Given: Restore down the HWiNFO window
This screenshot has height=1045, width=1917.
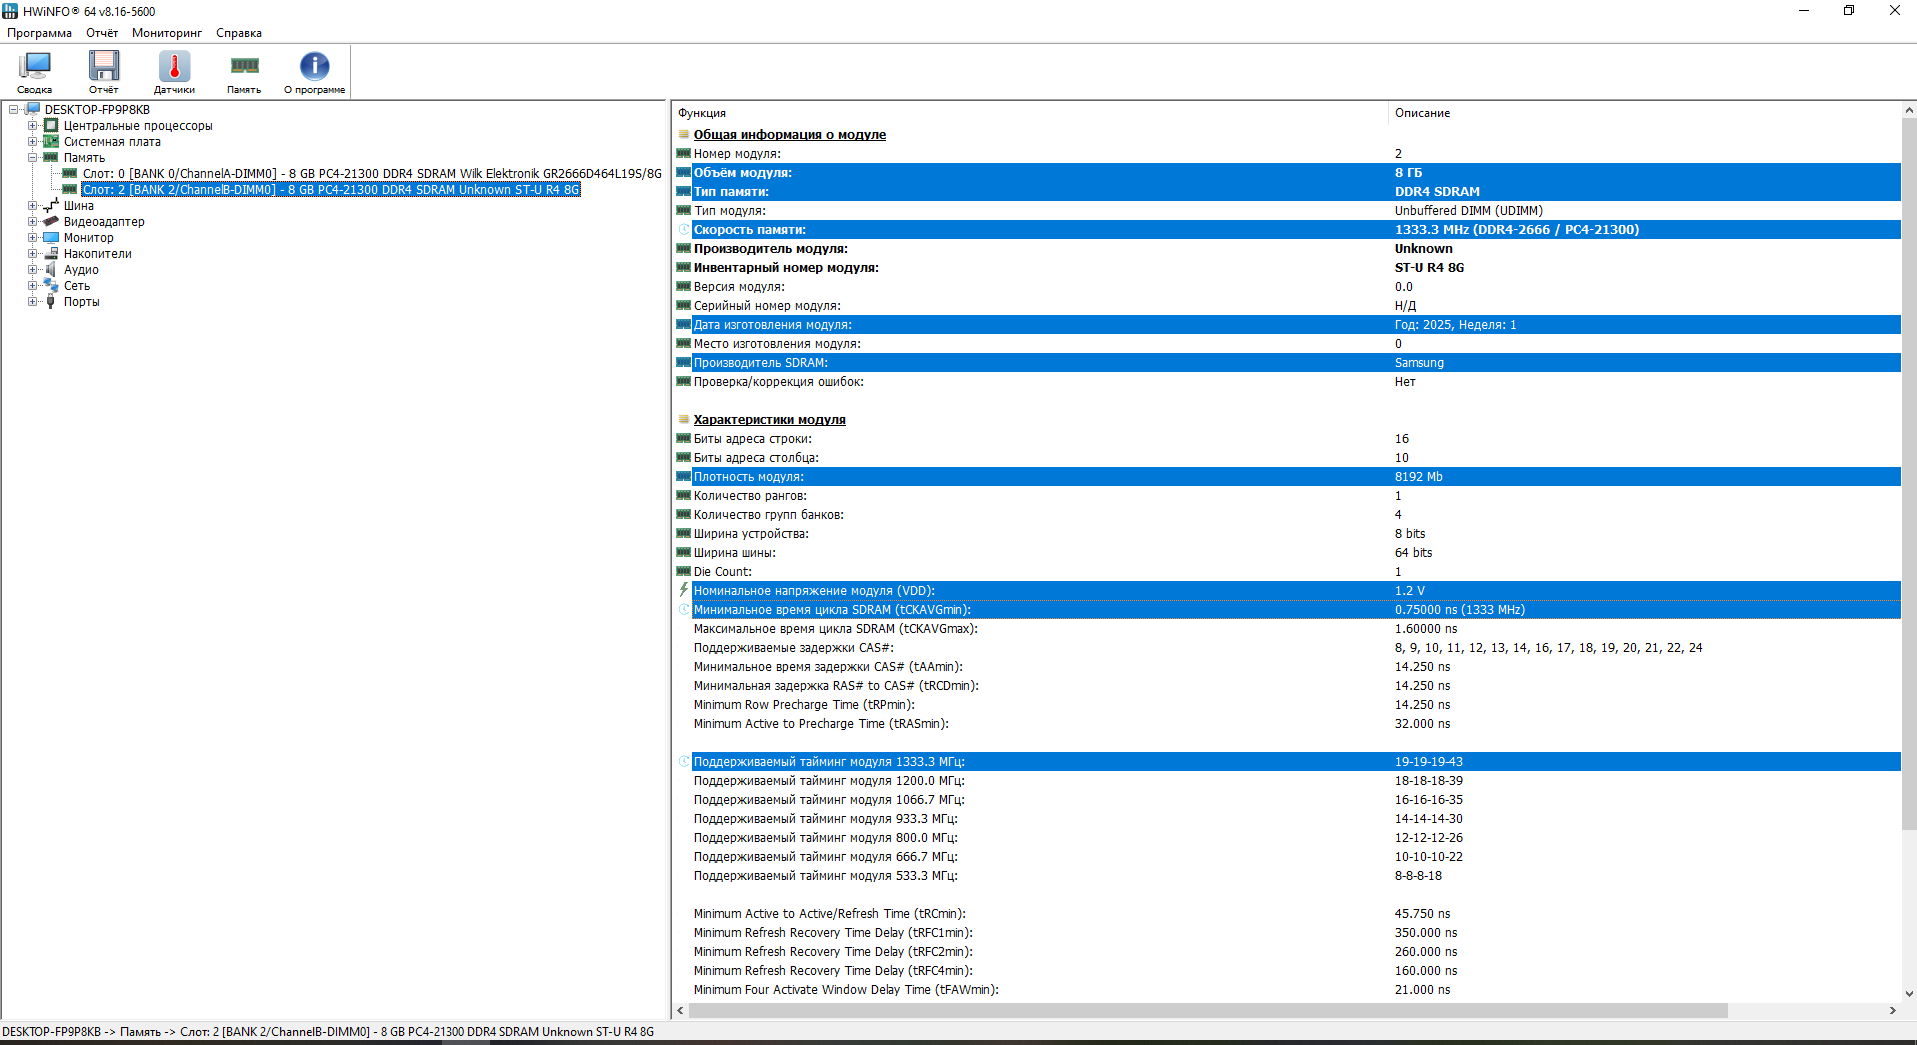Looking at the screenshot, I should (1849, 11).
